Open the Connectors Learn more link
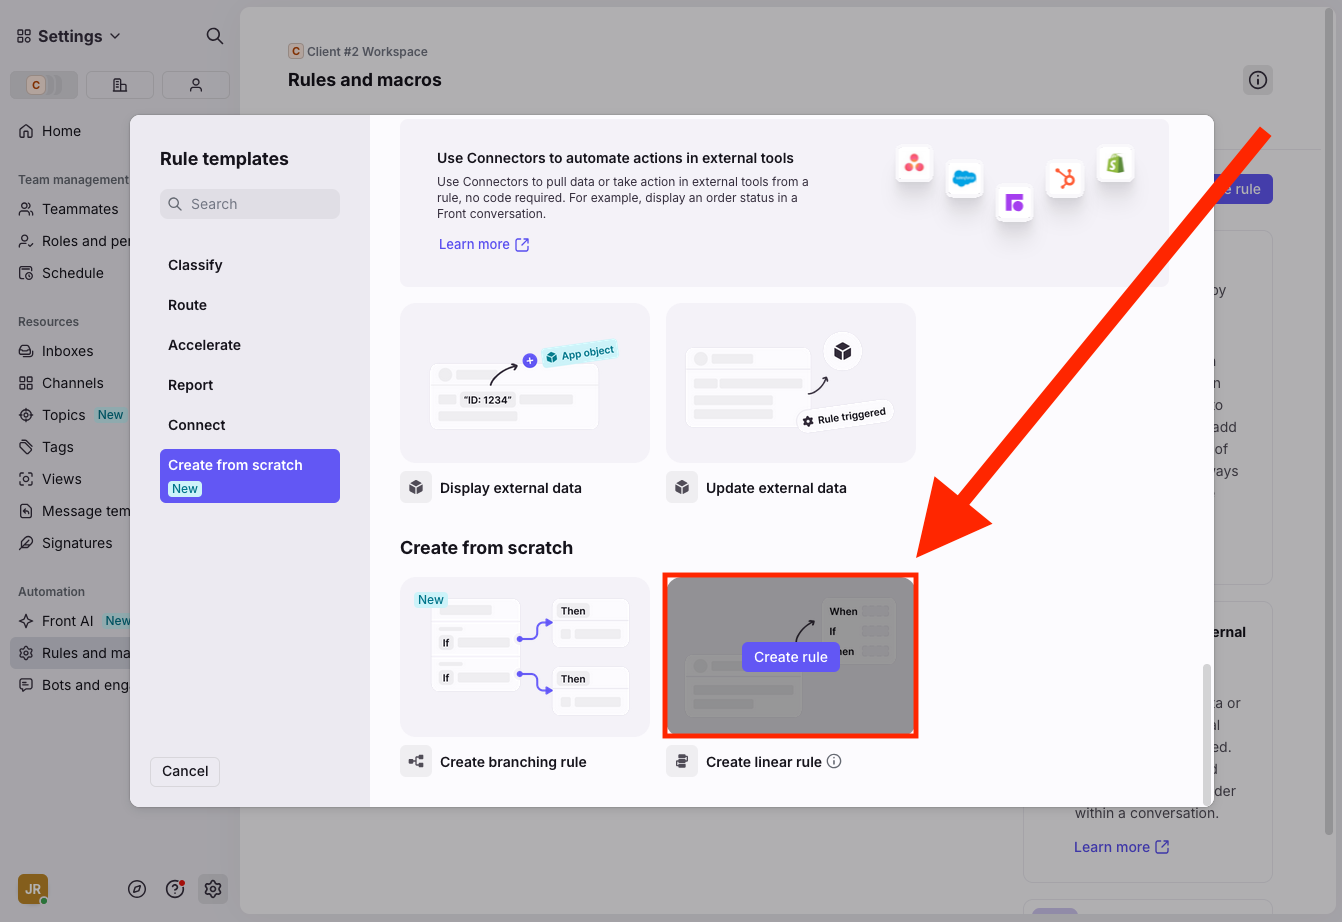 (x=483, y=244)
